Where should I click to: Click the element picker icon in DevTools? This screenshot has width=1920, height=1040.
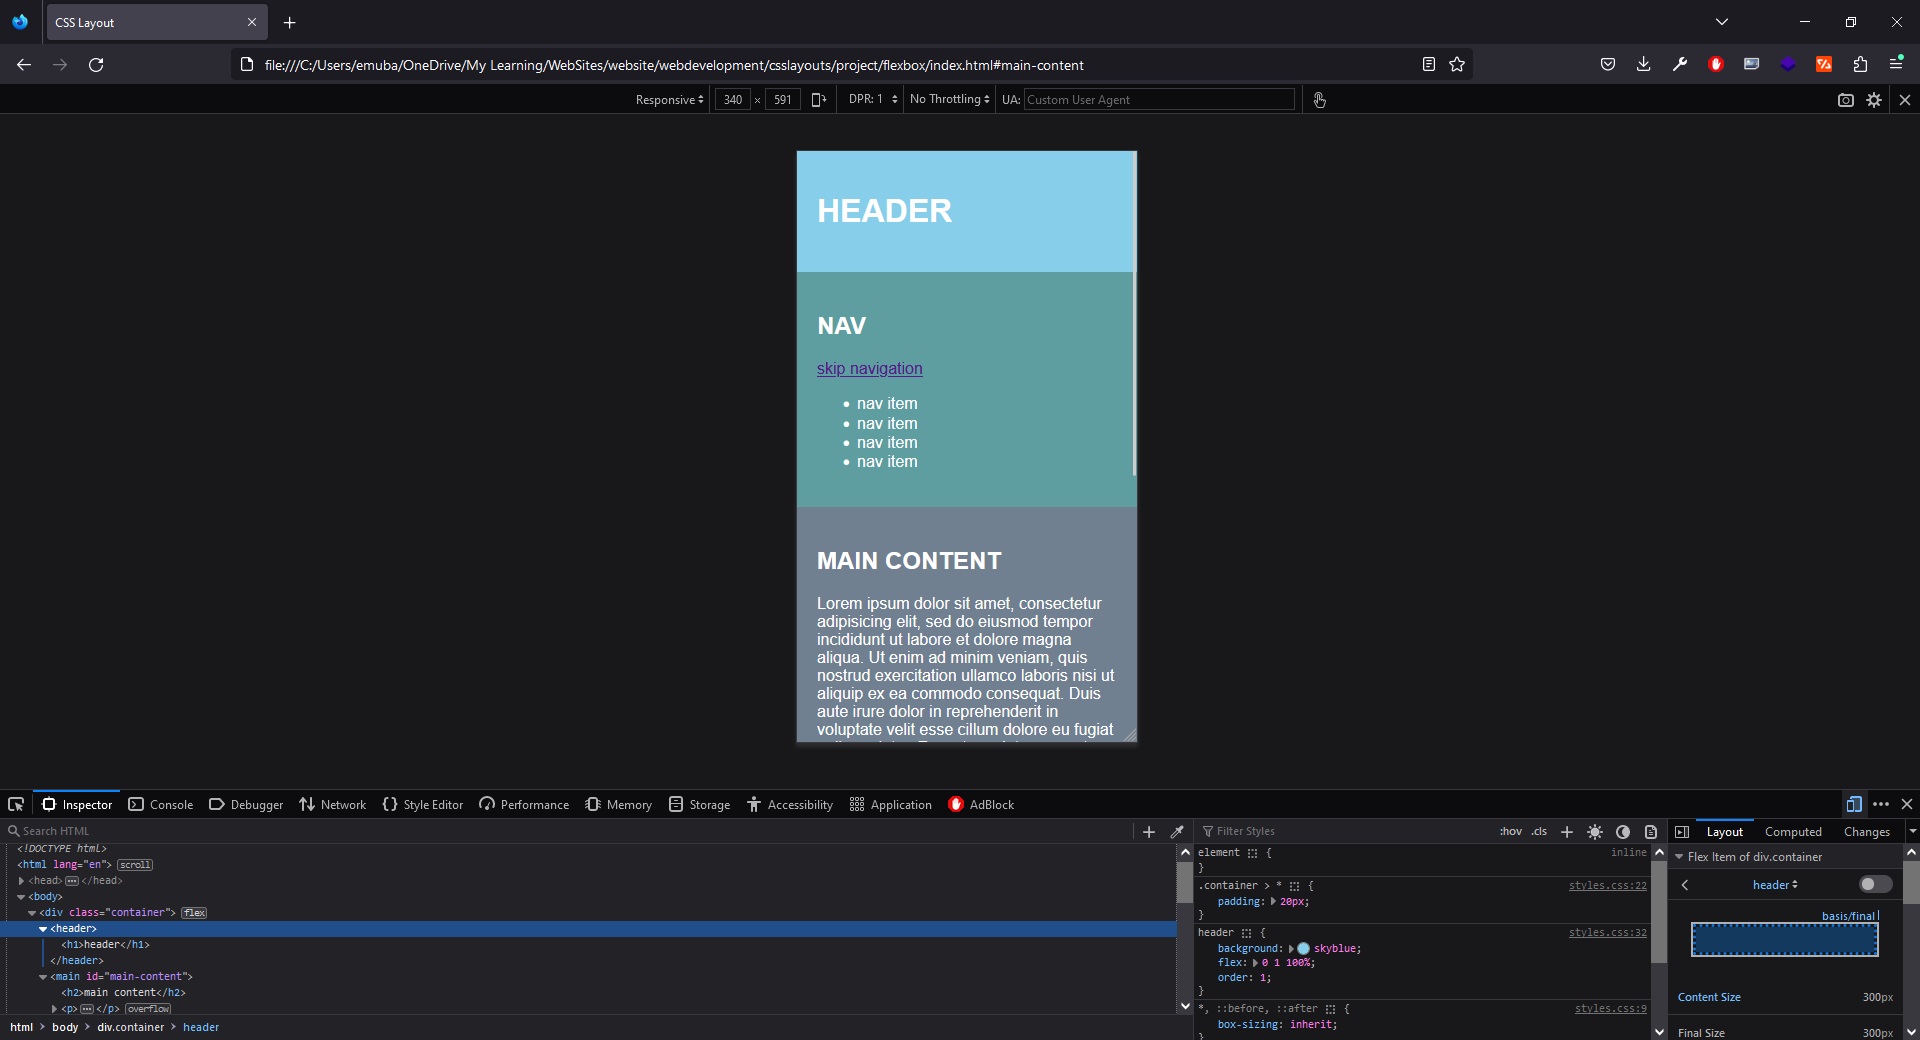16,804
